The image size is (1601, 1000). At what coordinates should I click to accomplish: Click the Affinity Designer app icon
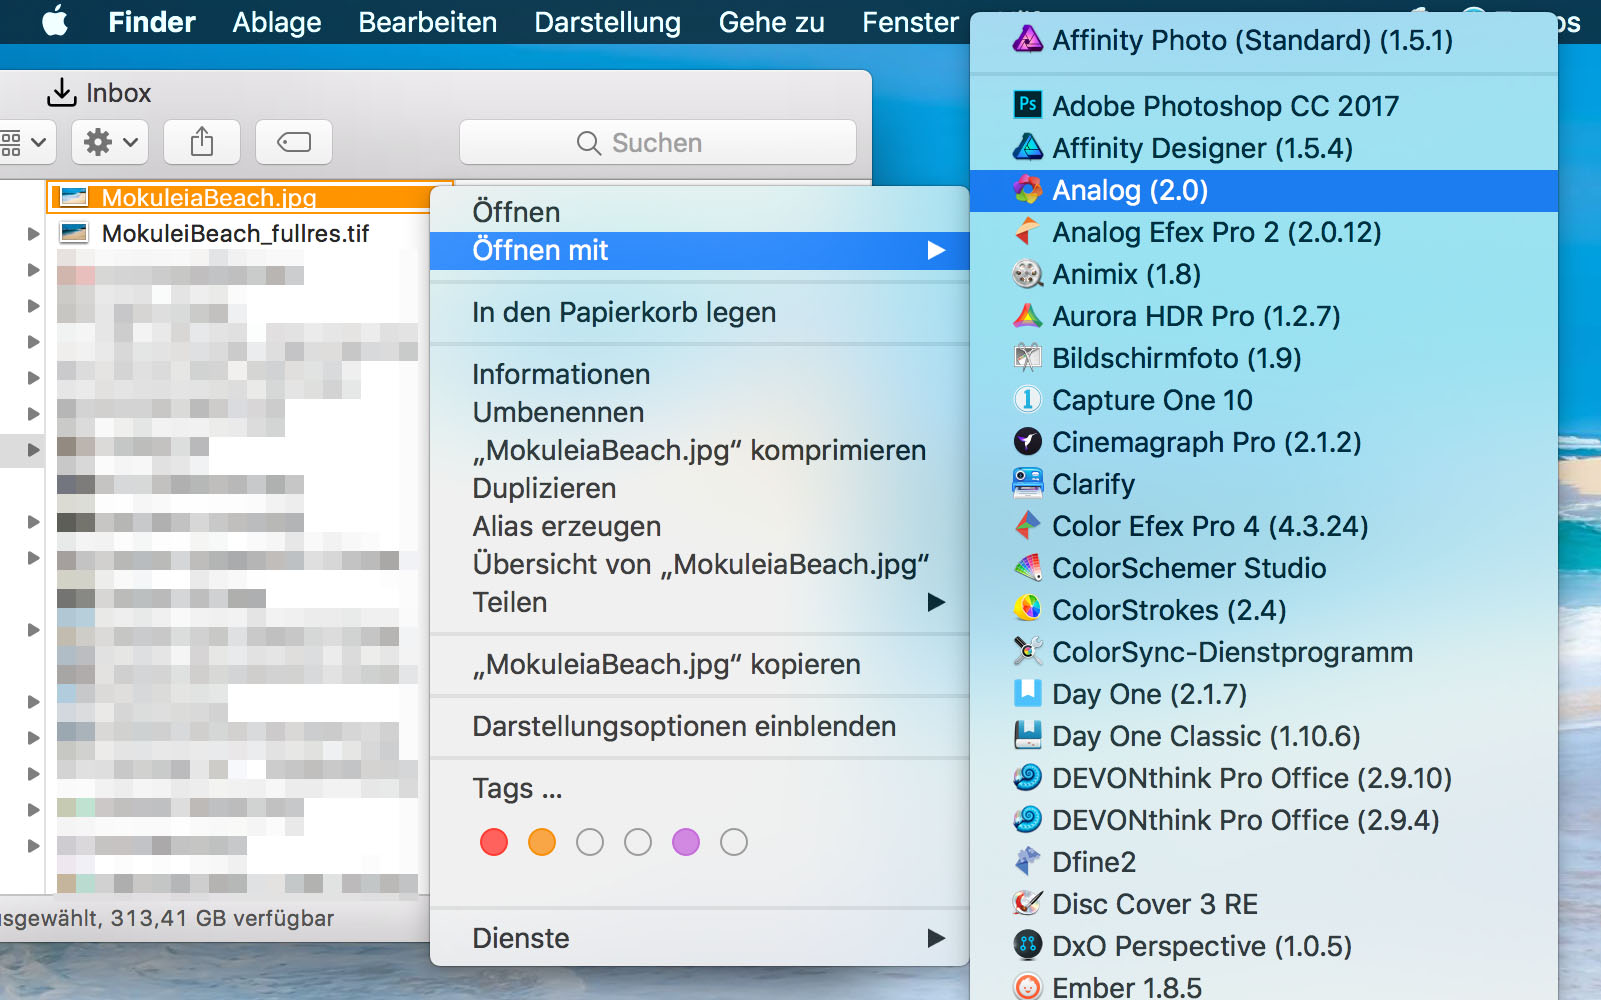pos(1027,148)
